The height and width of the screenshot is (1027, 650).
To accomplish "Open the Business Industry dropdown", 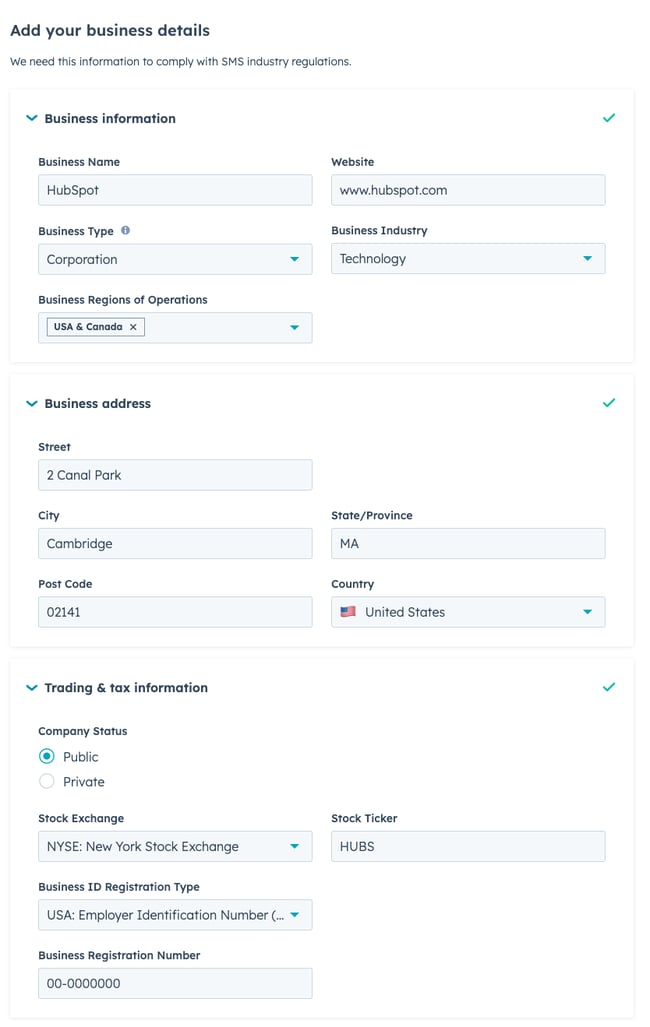I will click(x=468, y=259).
